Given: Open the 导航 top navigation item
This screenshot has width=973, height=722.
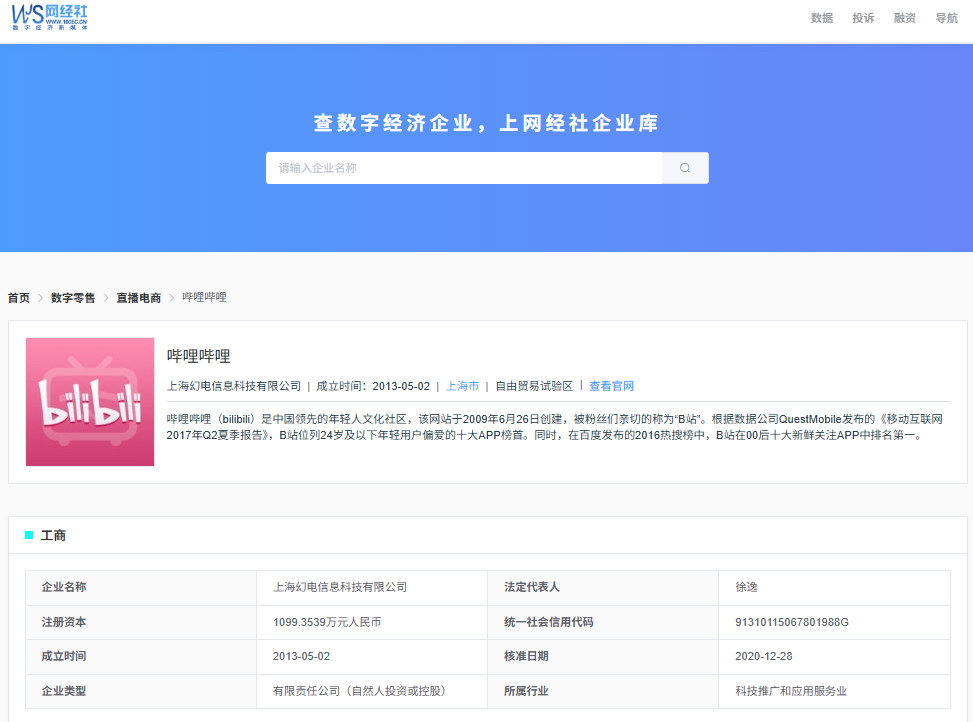Looking at the screenshot, I should coord(946,18).
